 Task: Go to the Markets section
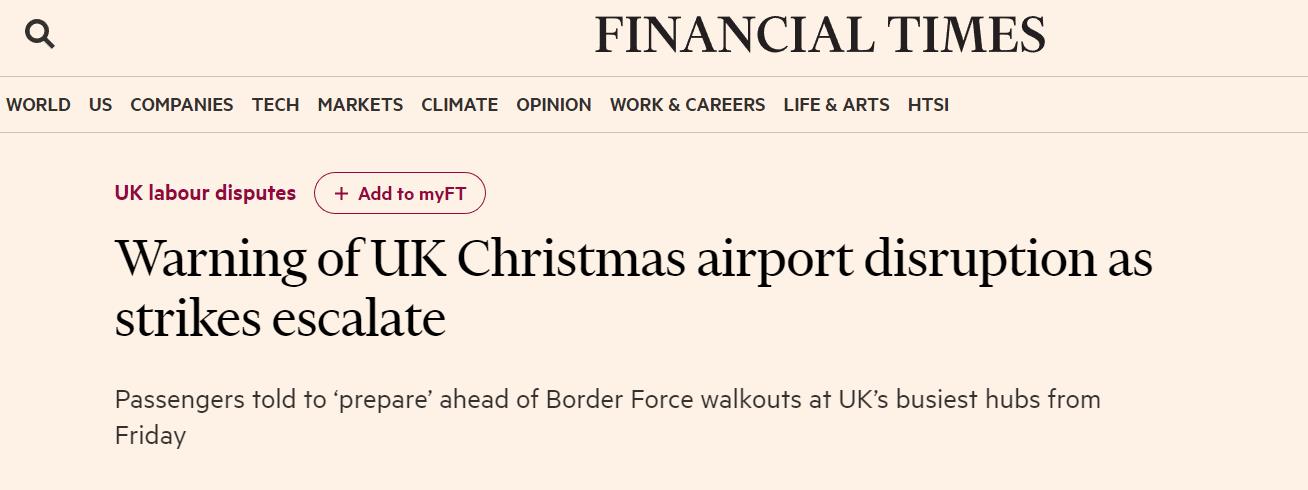[360, 105]
